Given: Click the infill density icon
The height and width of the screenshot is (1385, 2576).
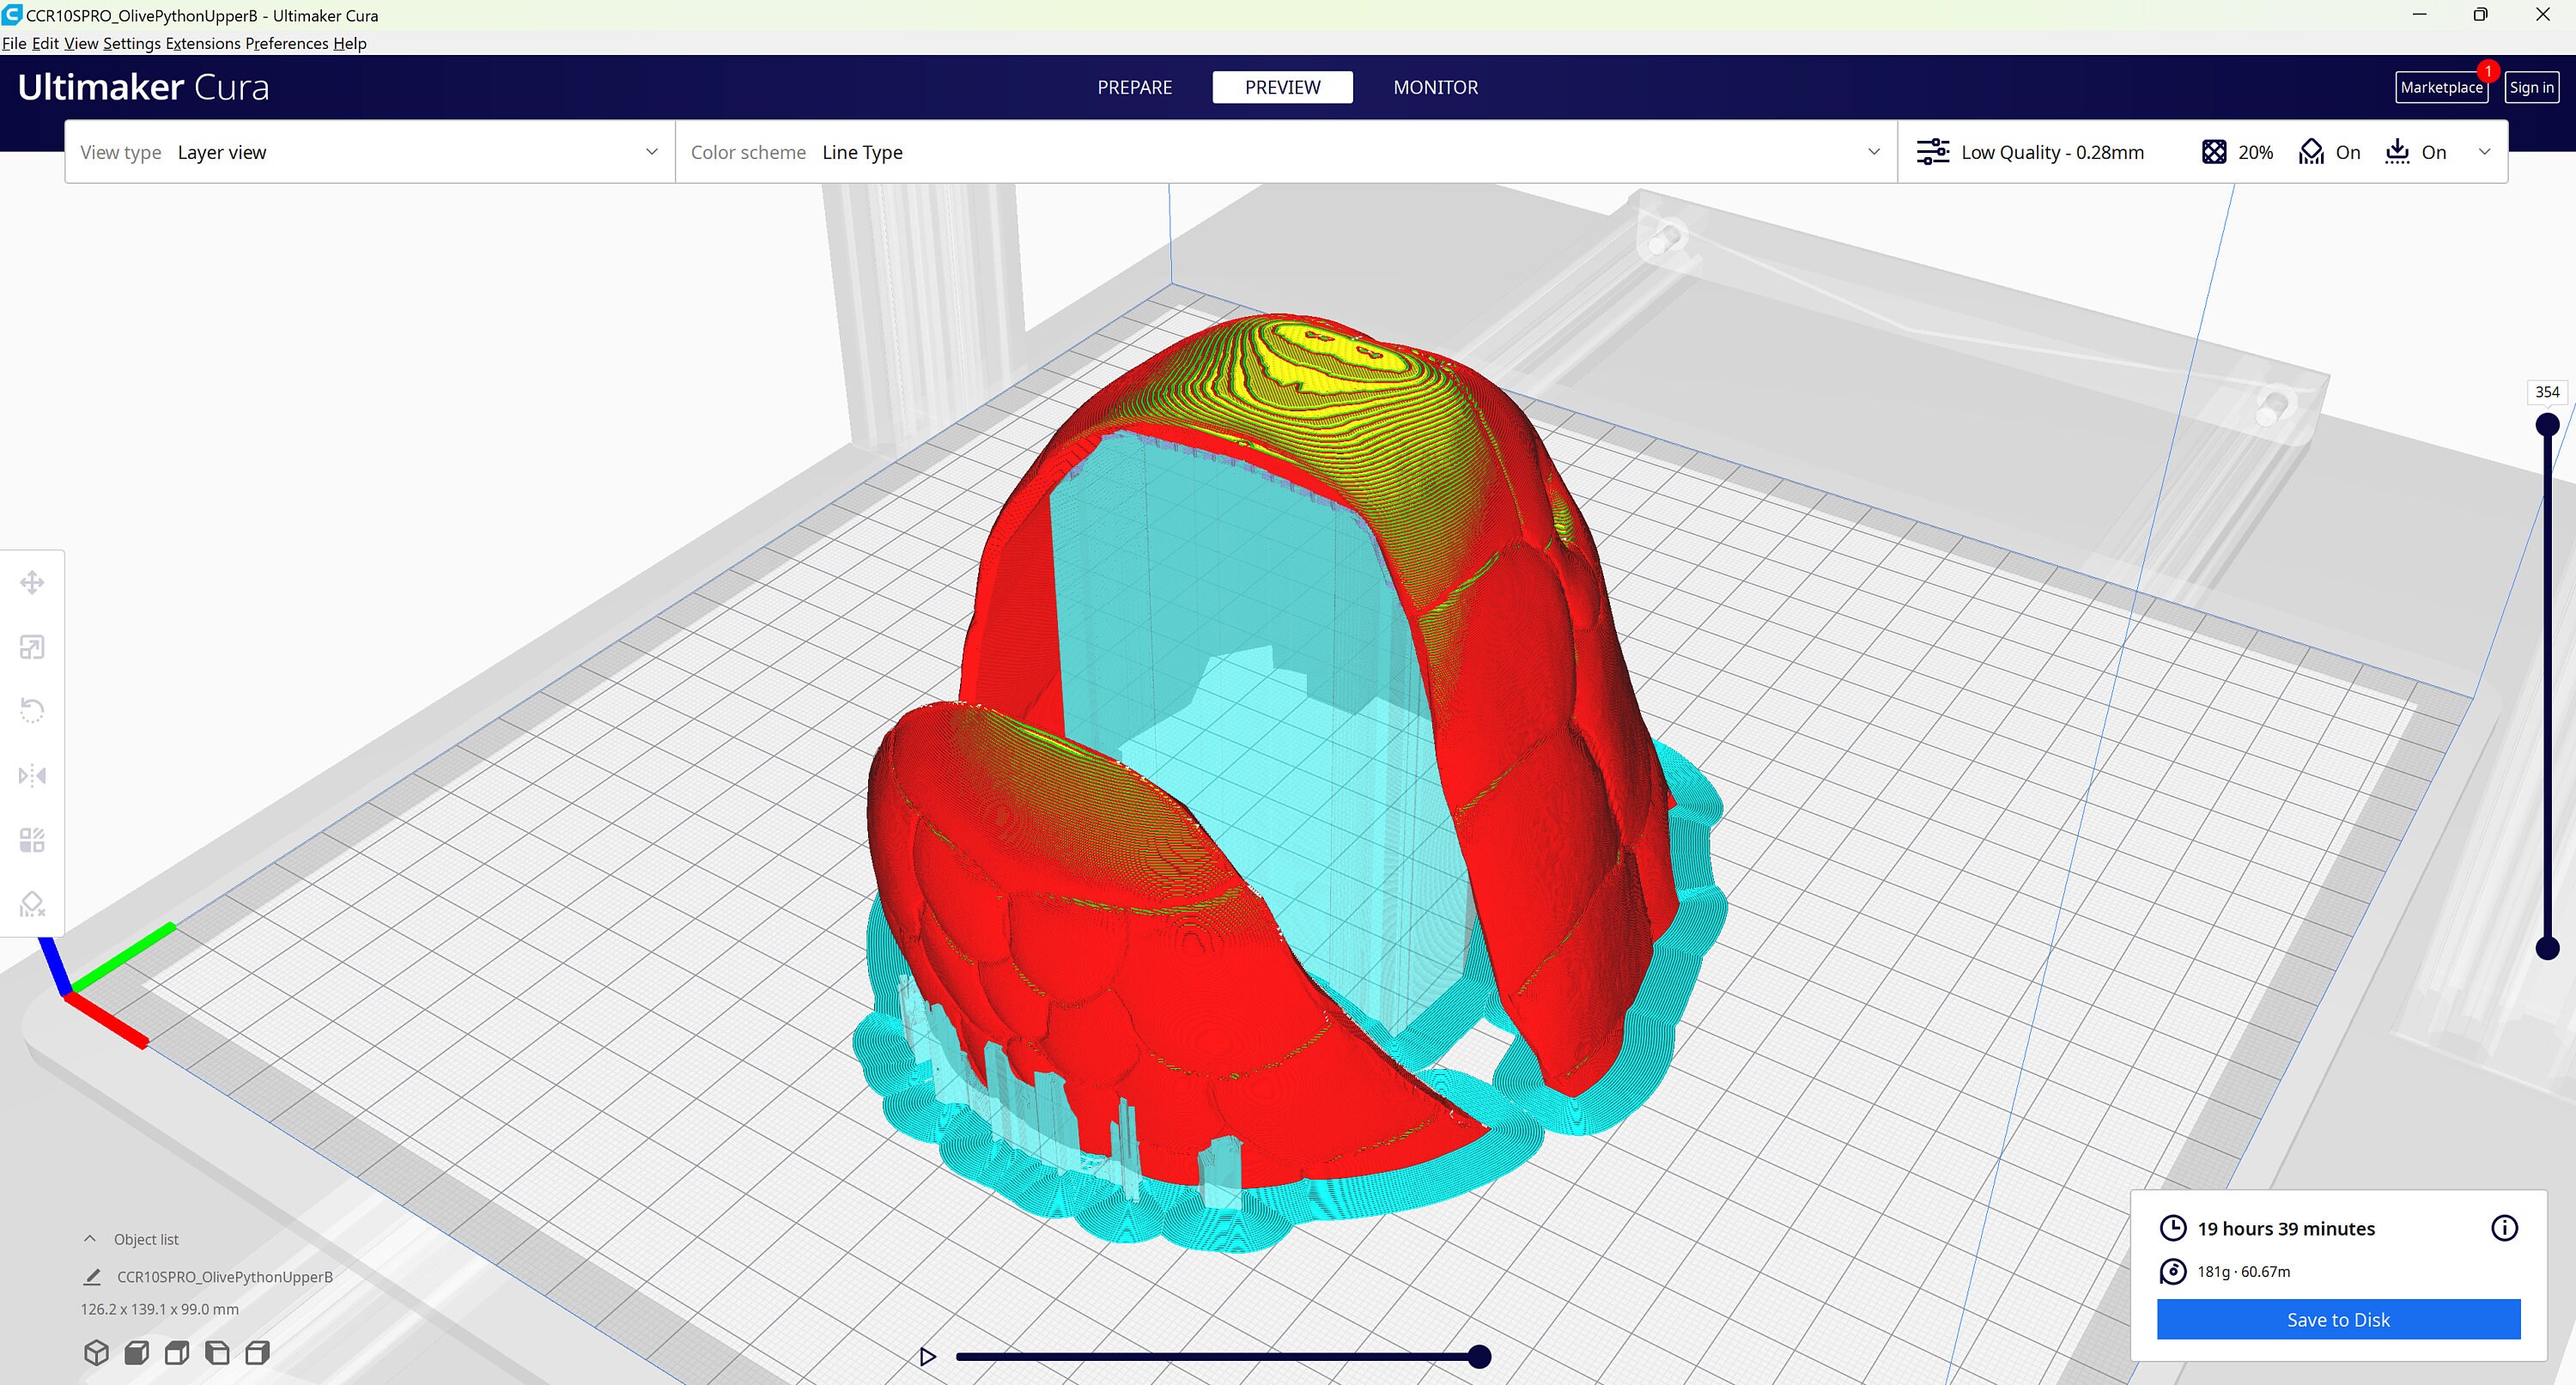Looking at the screenshot, I should pos(2214,152).
